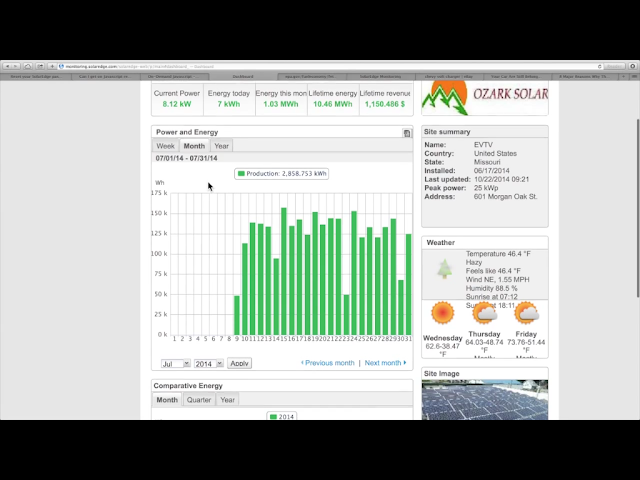
Task: Click the Wind NE, 1.55 MPH line
Action: tap(498, 280)
